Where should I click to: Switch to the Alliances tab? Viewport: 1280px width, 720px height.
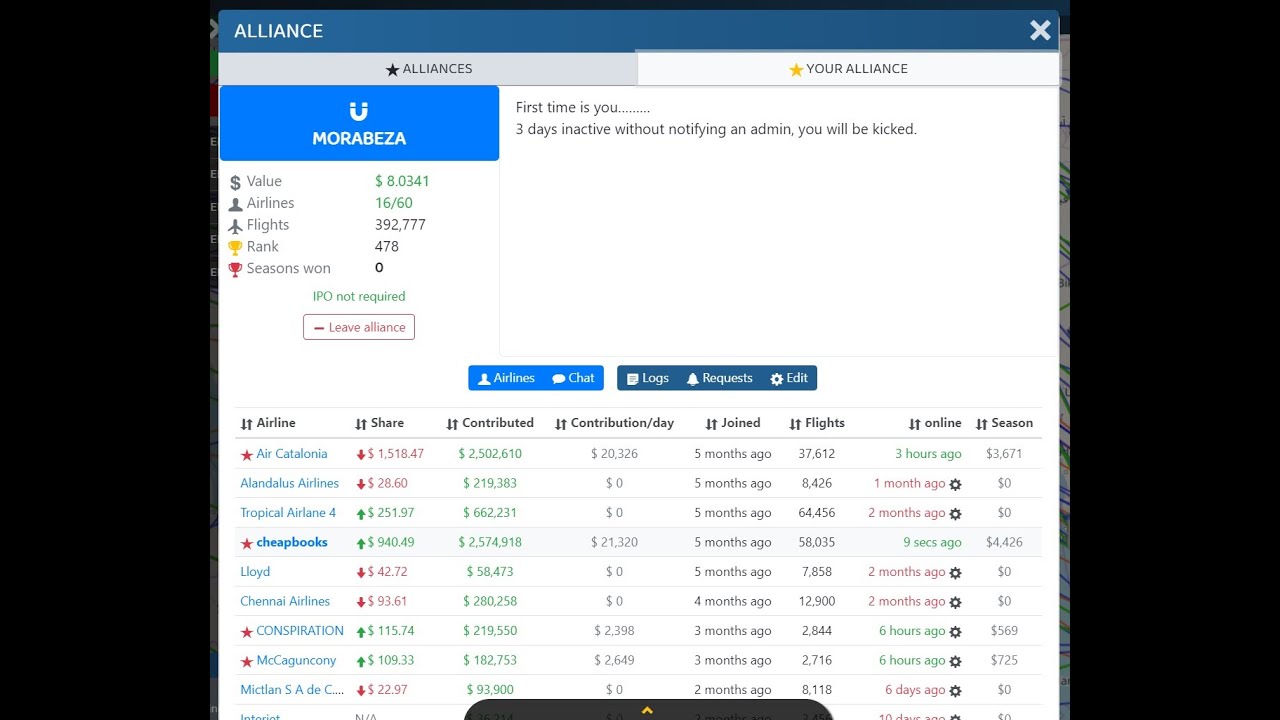click(428, 69)
